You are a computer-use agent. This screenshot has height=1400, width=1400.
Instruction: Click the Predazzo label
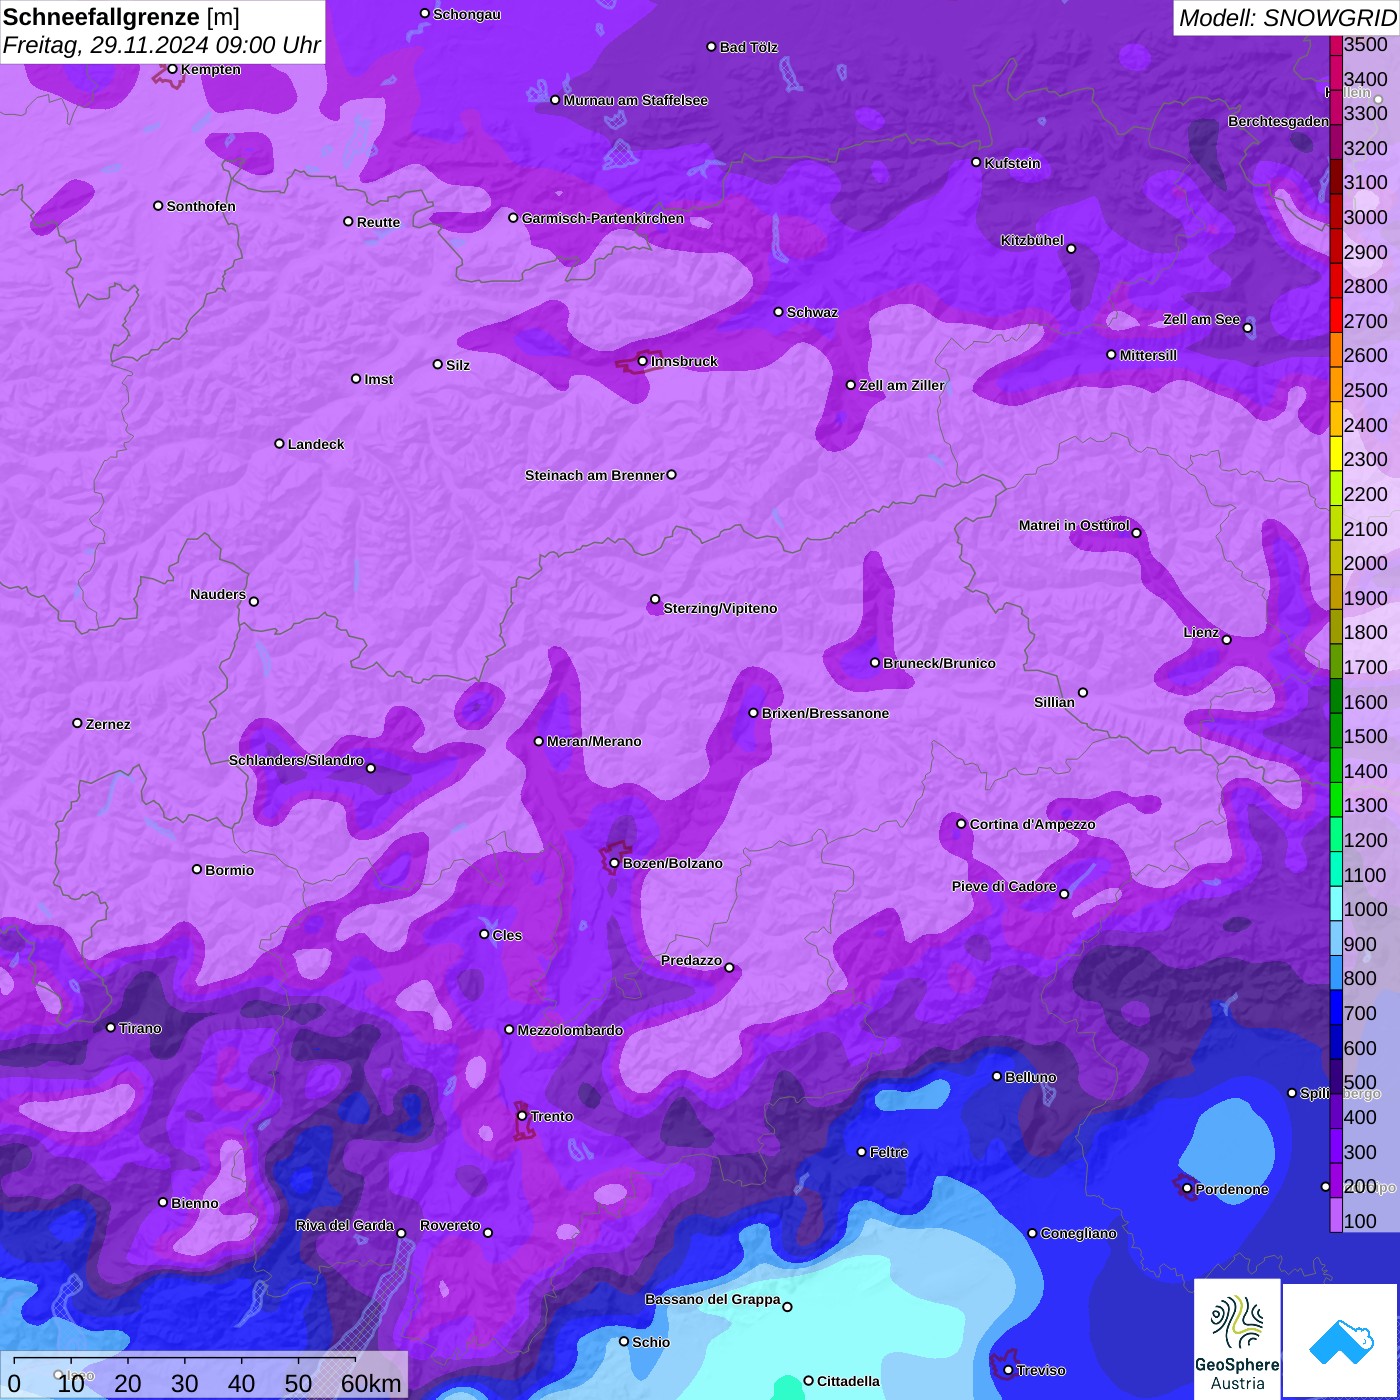[691, 960]
